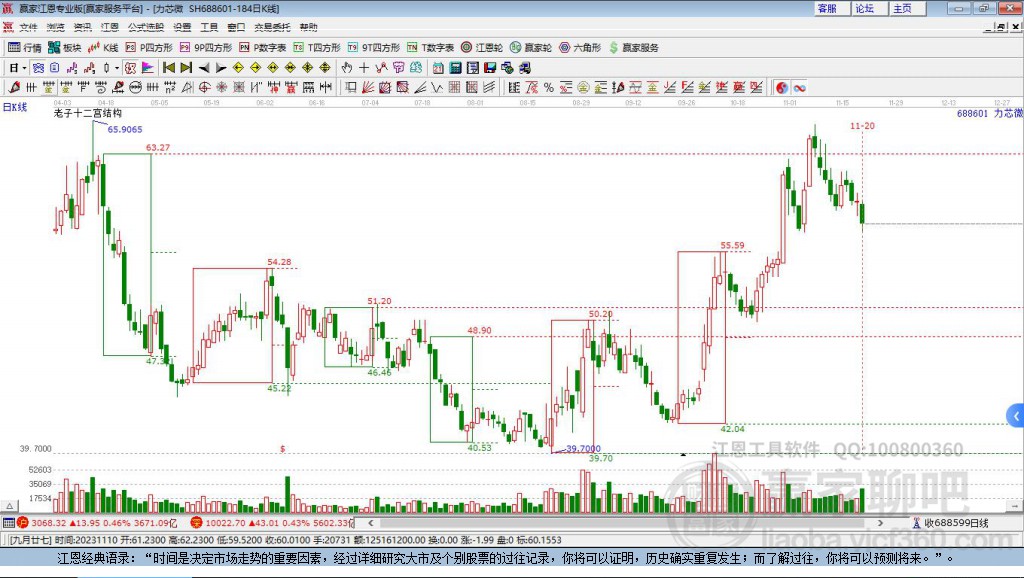
Task: Open the 工具 menu
Action: pyautogui.click(x=209, y=27)
